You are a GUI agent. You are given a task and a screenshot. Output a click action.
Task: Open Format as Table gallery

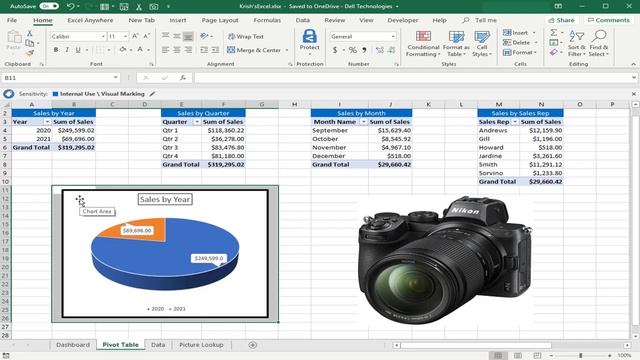click(456, 43)
